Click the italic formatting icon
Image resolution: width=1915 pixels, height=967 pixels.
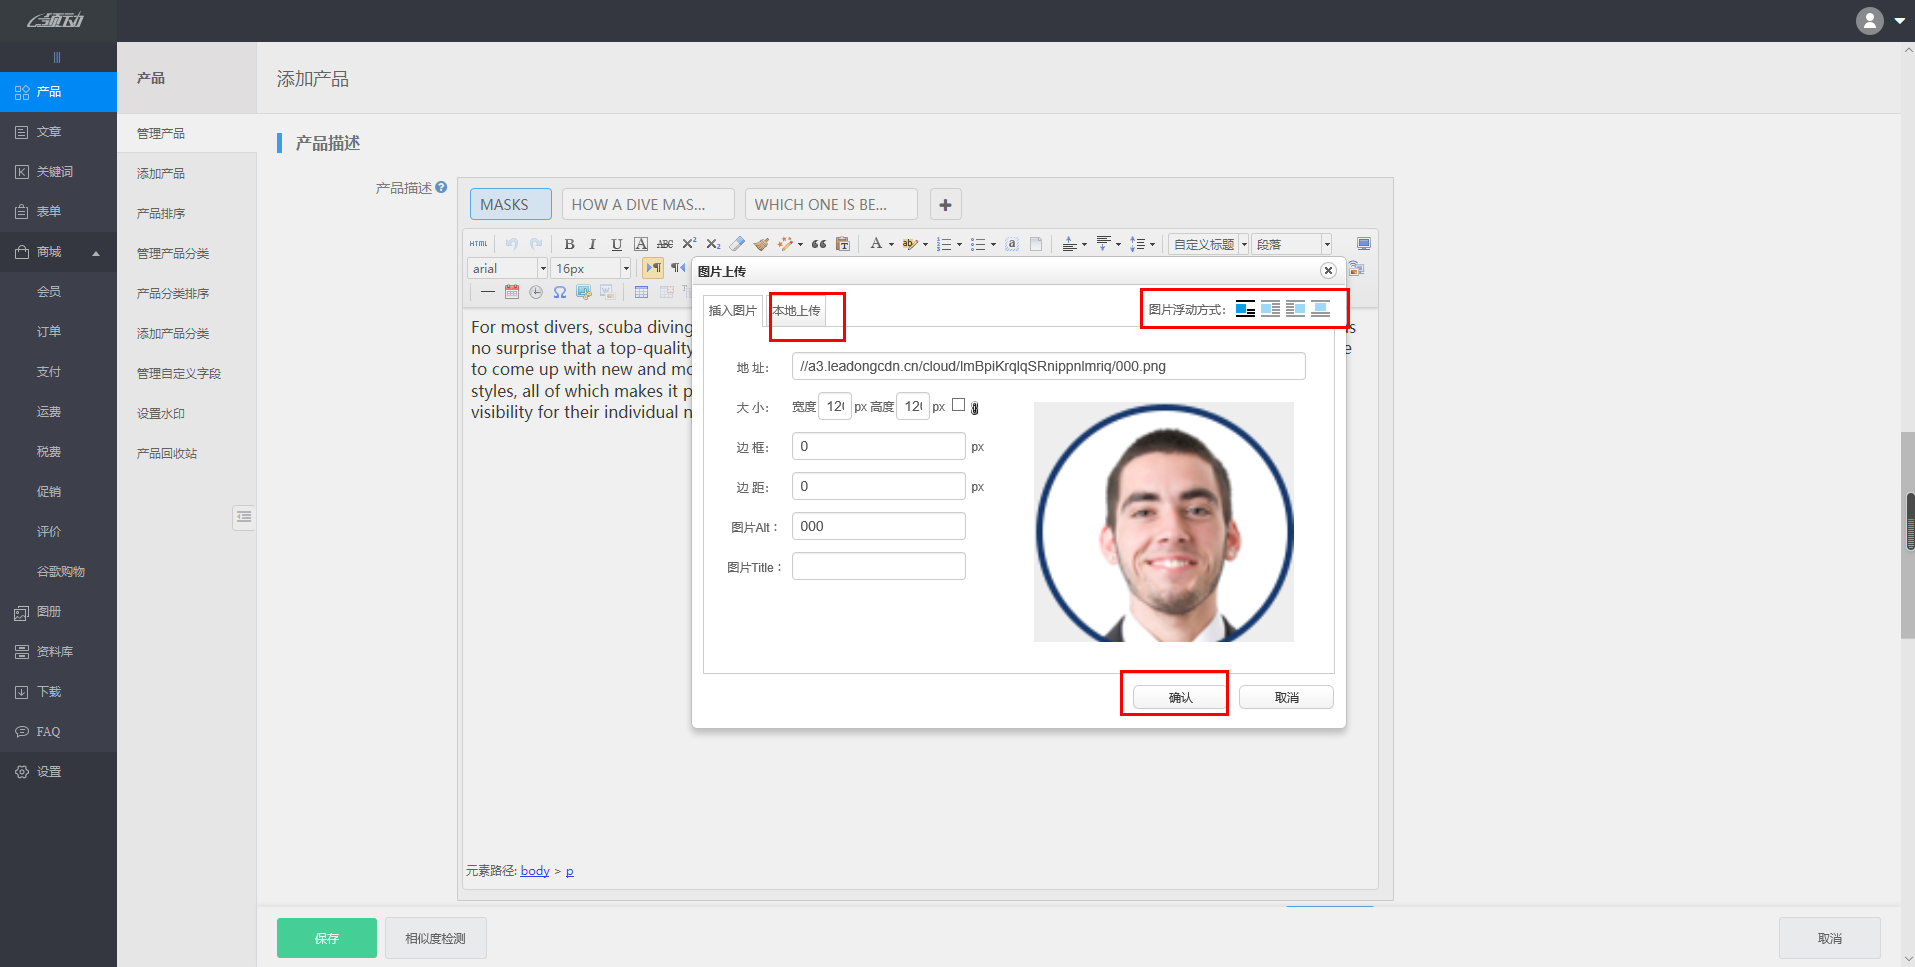(592, 244)
